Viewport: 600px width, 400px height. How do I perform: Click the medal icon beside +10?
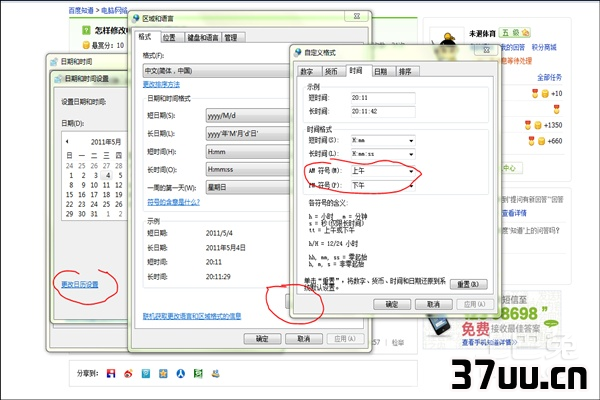tap(535, 93)
